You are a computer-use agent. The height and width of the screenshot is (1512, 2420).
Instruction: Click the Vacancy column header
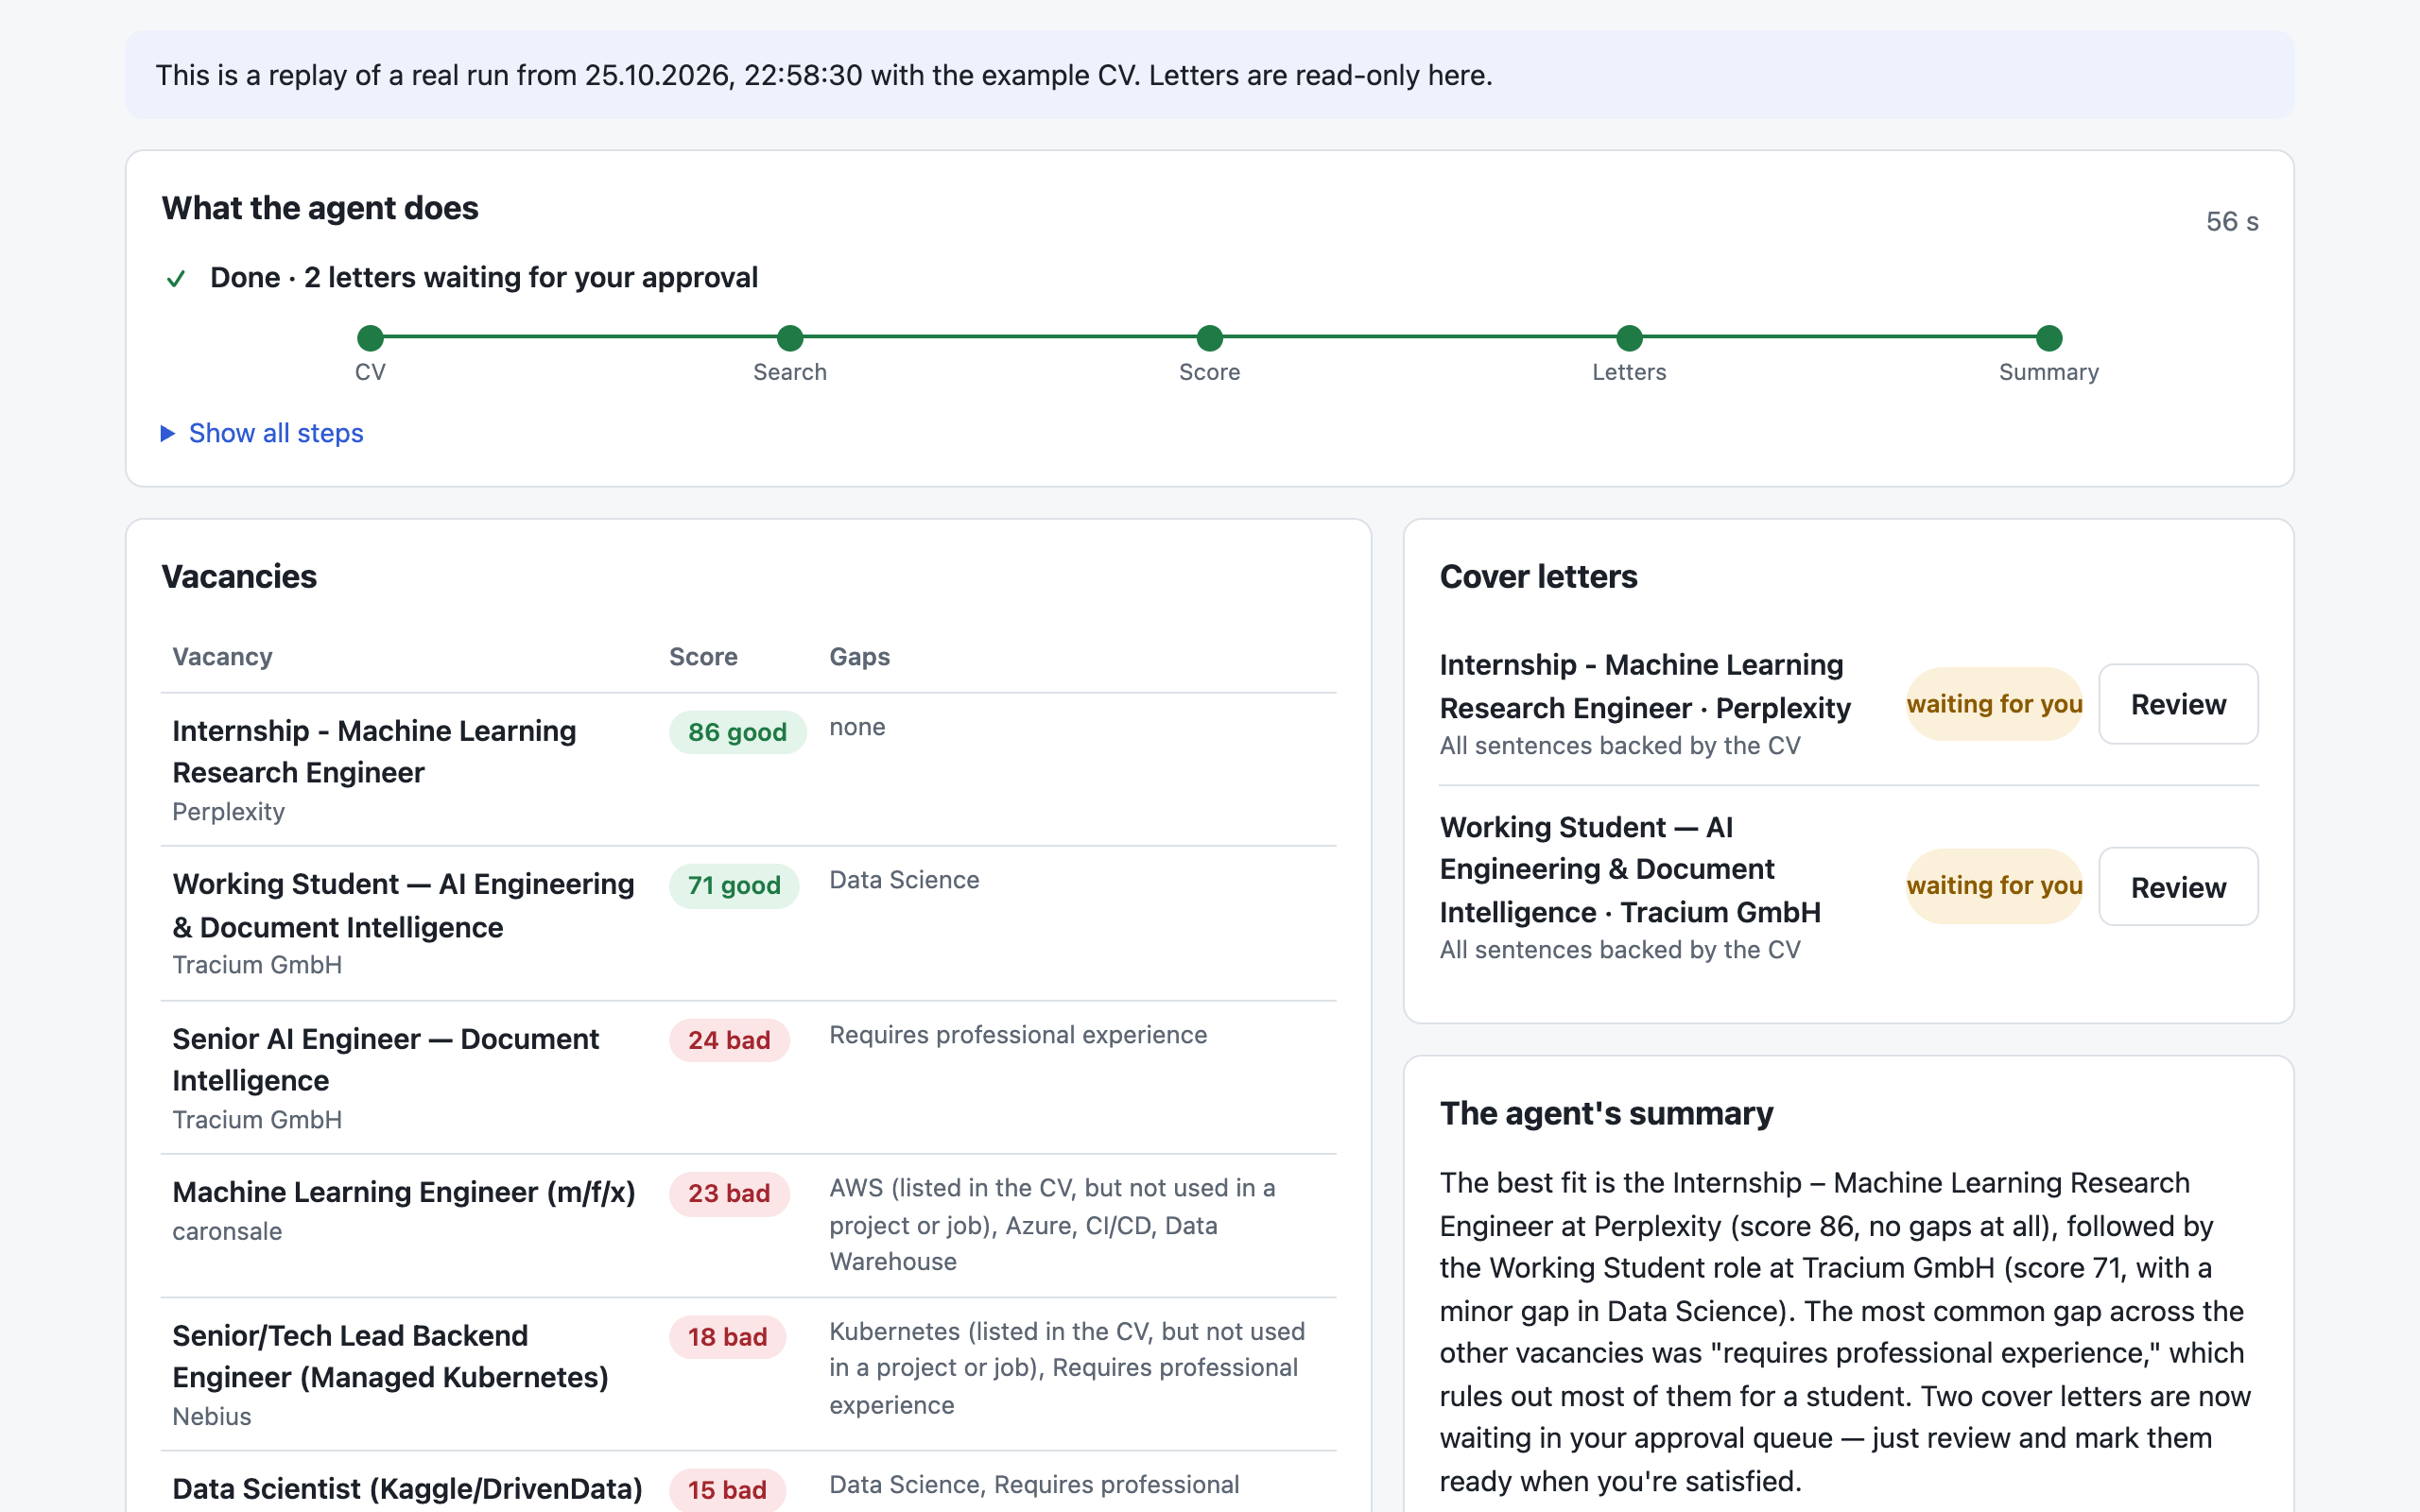click(x=222, y=657)
